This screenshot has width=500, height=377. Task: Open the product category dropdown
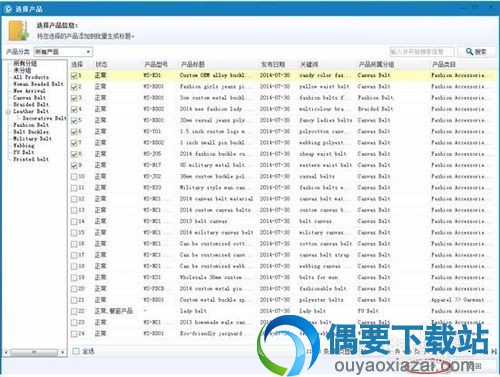(x=63, y=52)
